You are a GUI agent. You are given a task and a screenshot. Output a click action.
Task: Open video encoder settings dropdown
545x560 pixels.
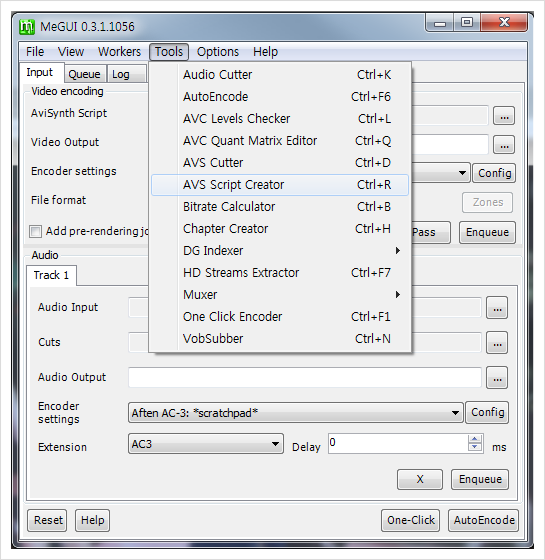(462, 173)
